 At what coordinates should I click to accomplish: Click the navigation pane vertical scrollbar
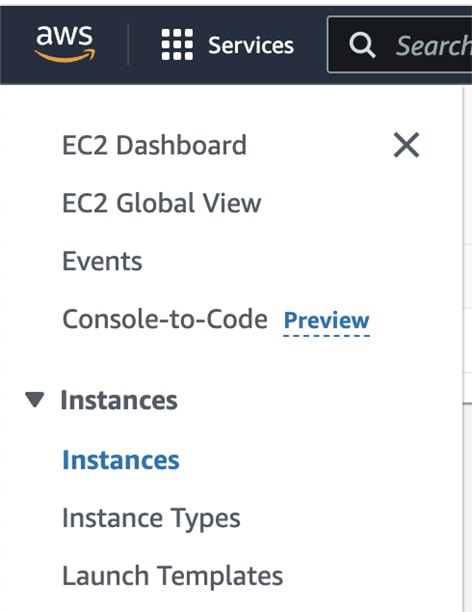click(463, 349)
